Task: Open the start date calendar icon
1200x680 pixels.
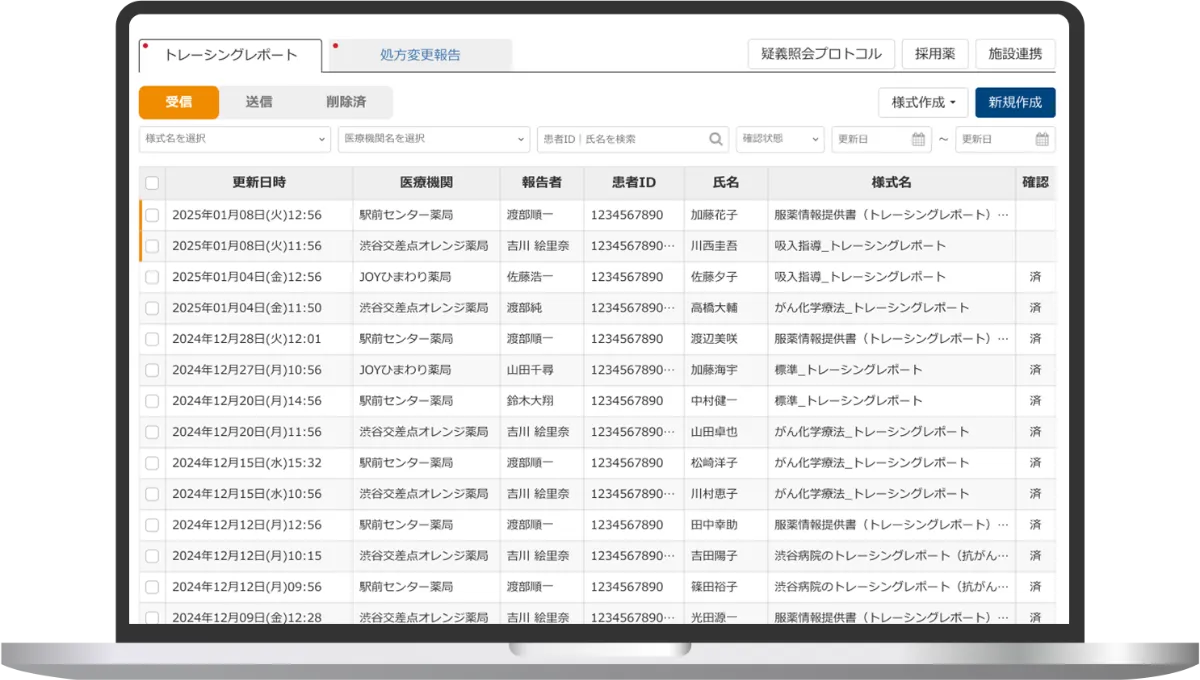Action: [920, 140]
